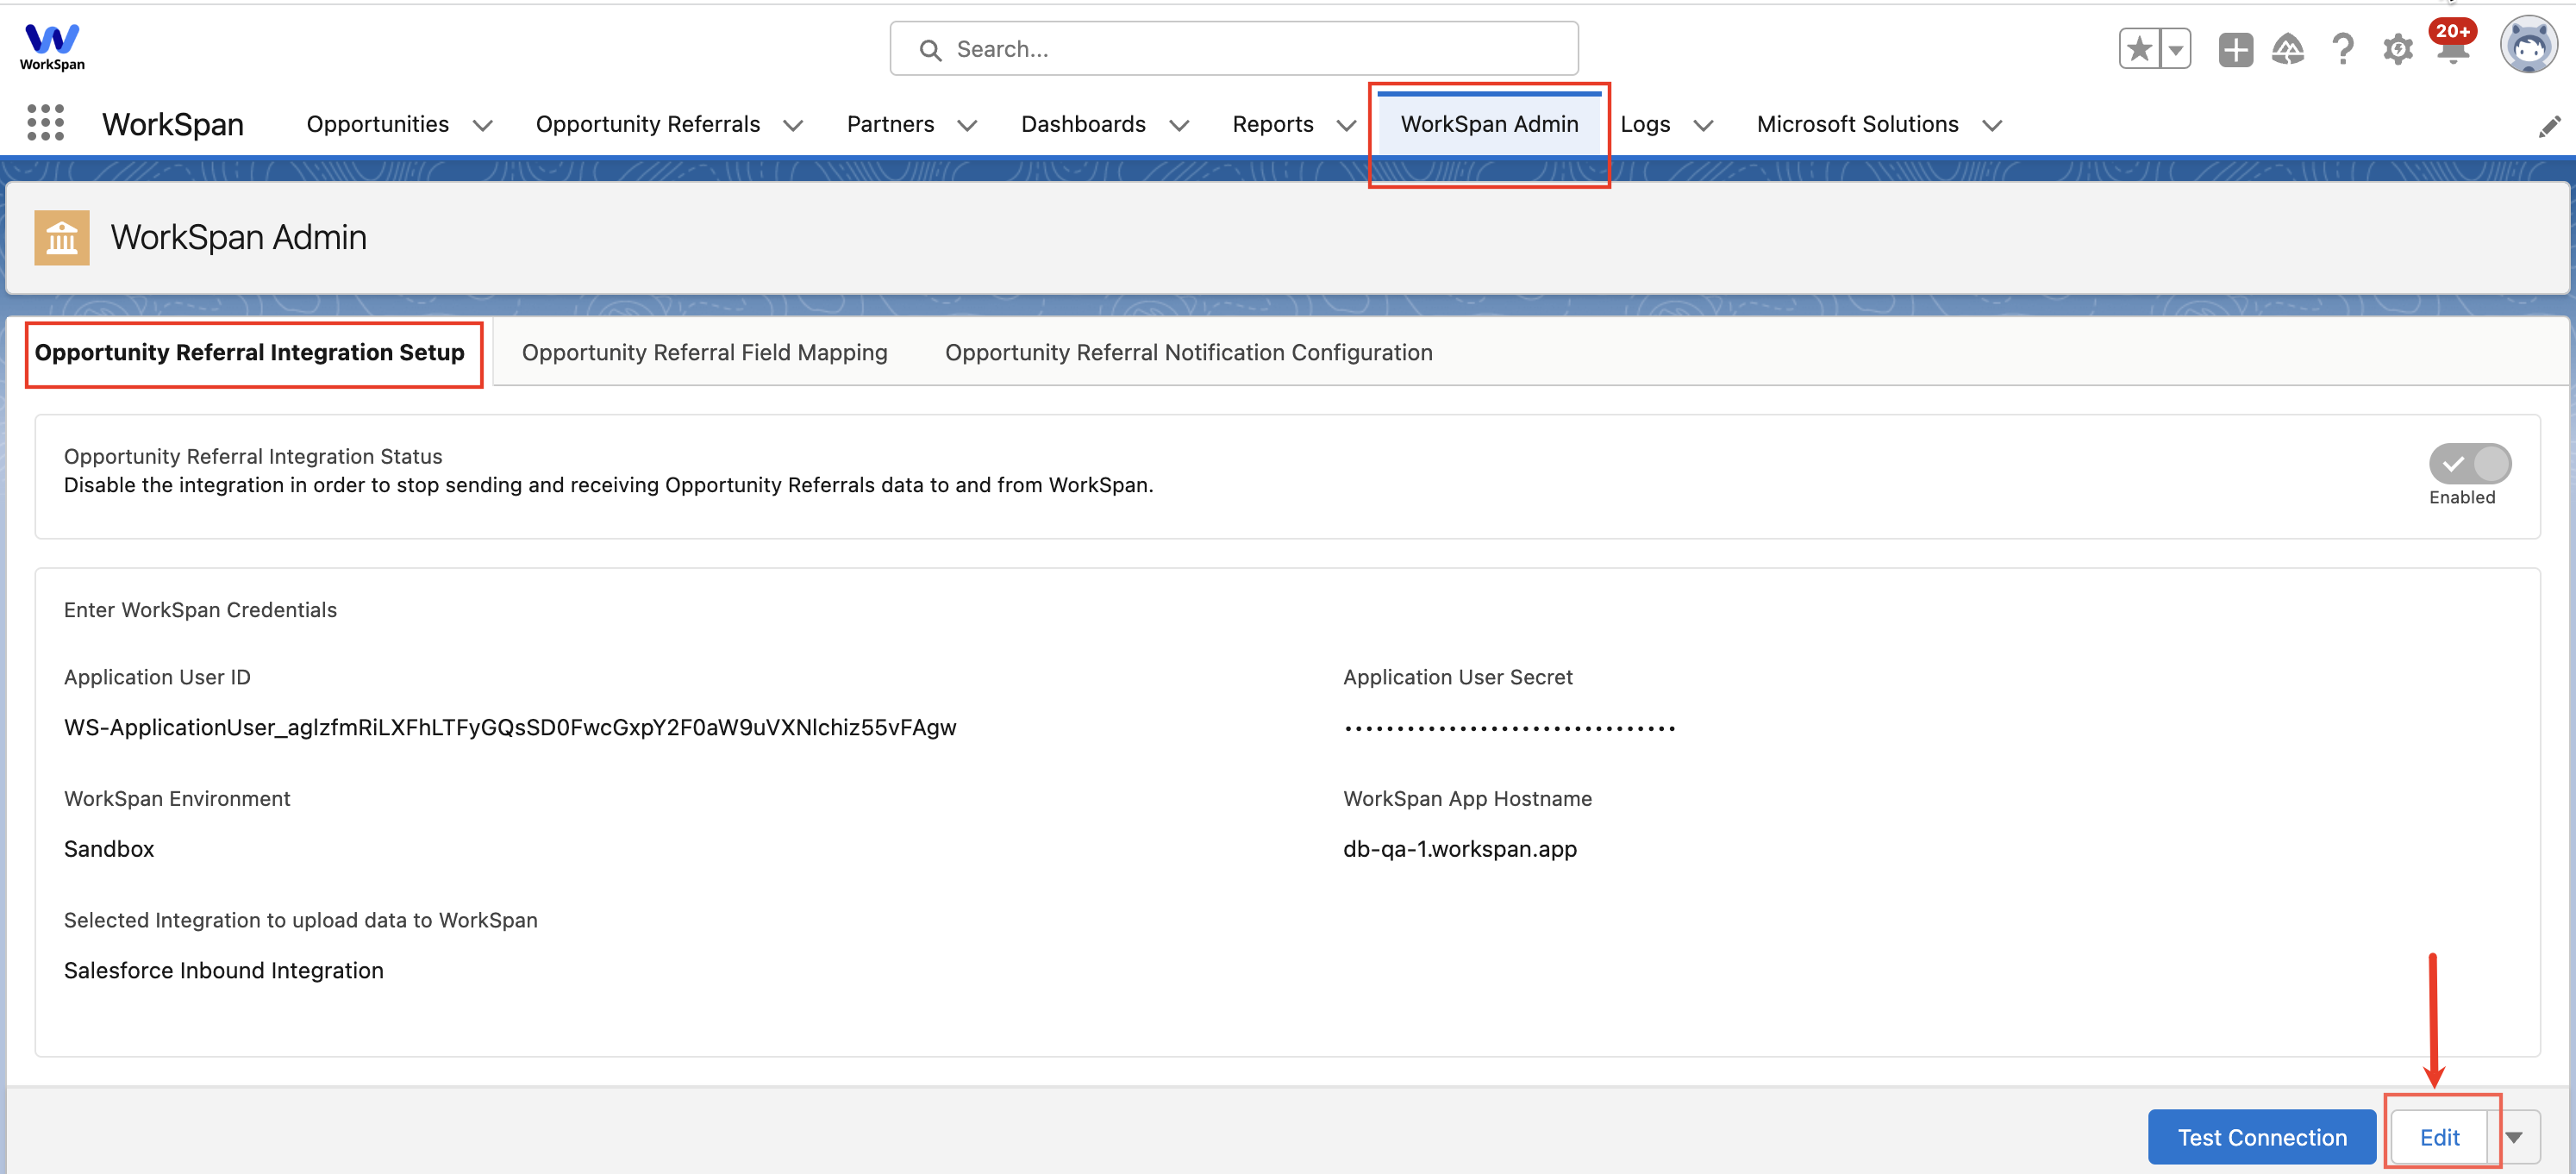Click the masked Application User Secret dots
The image size is (2576, 1174).
point(1509,728)
